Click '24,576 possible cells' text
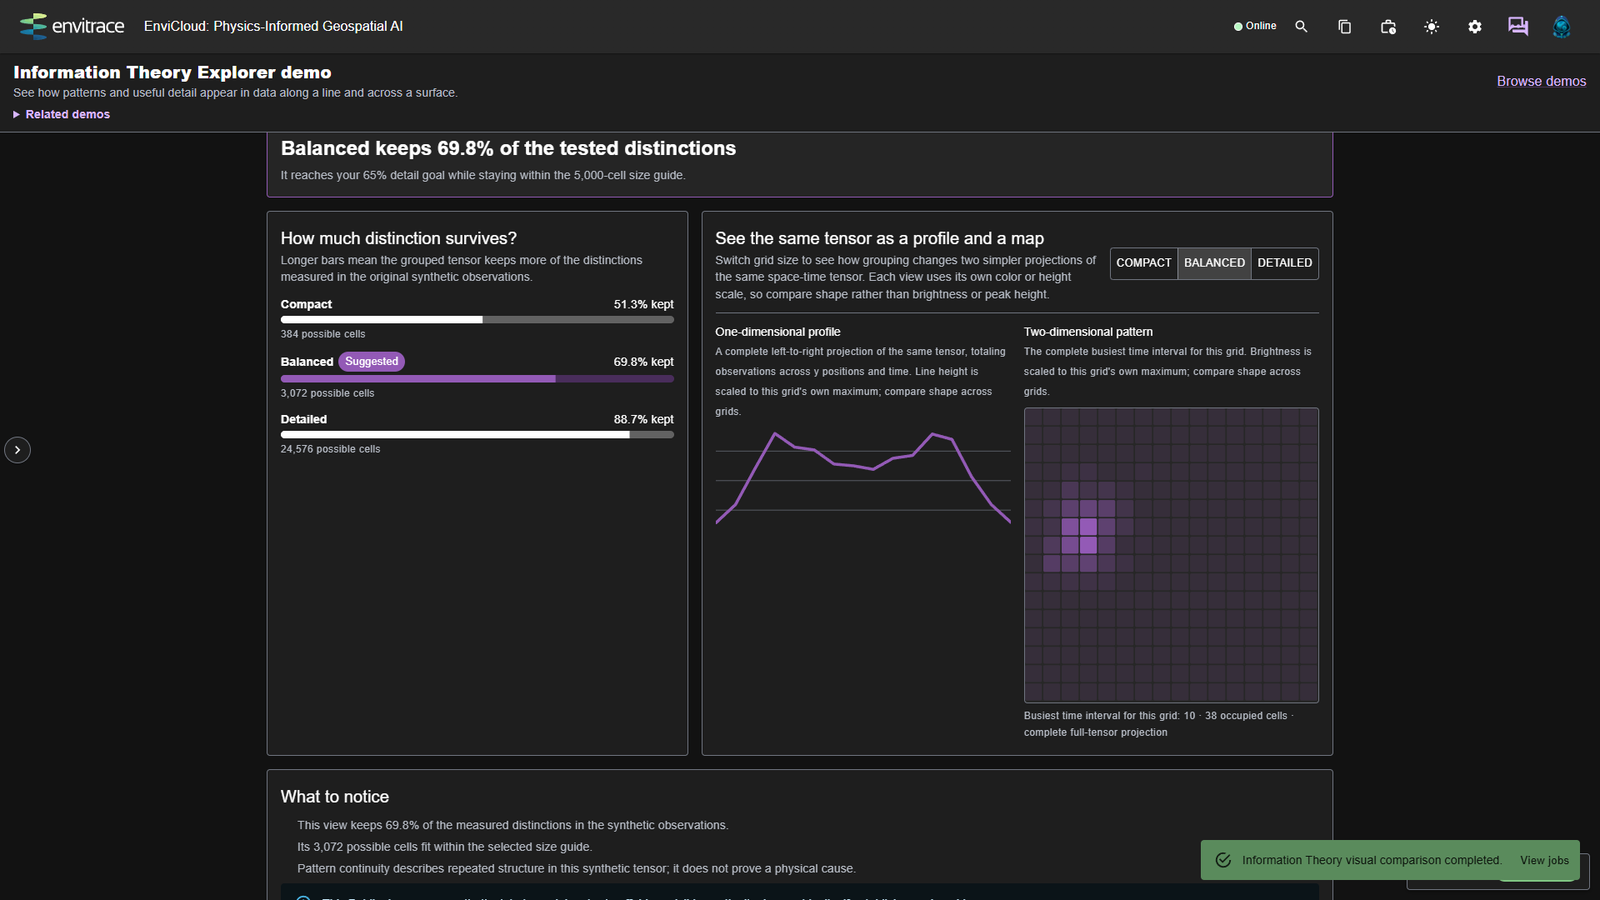Viewport: 1600px width, 900px height. [331, 449]
